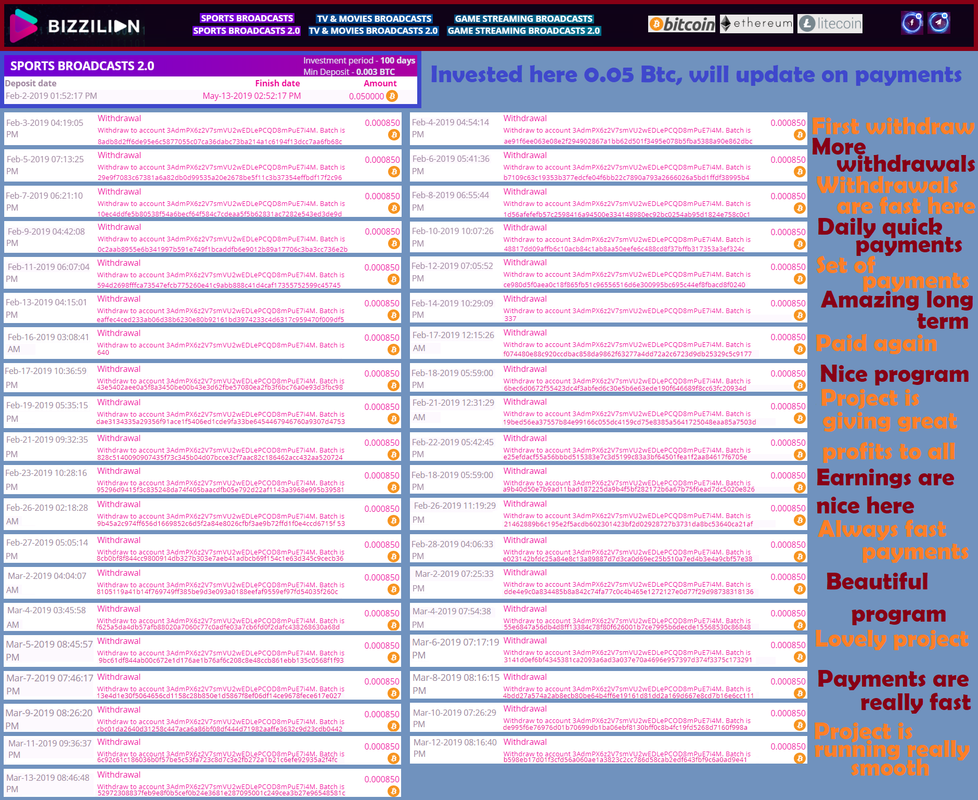Image resolution: width=978 pixels, height=800 pixels.
Task: Open Sports Broadcasts menu item
Action: (247, 18)
